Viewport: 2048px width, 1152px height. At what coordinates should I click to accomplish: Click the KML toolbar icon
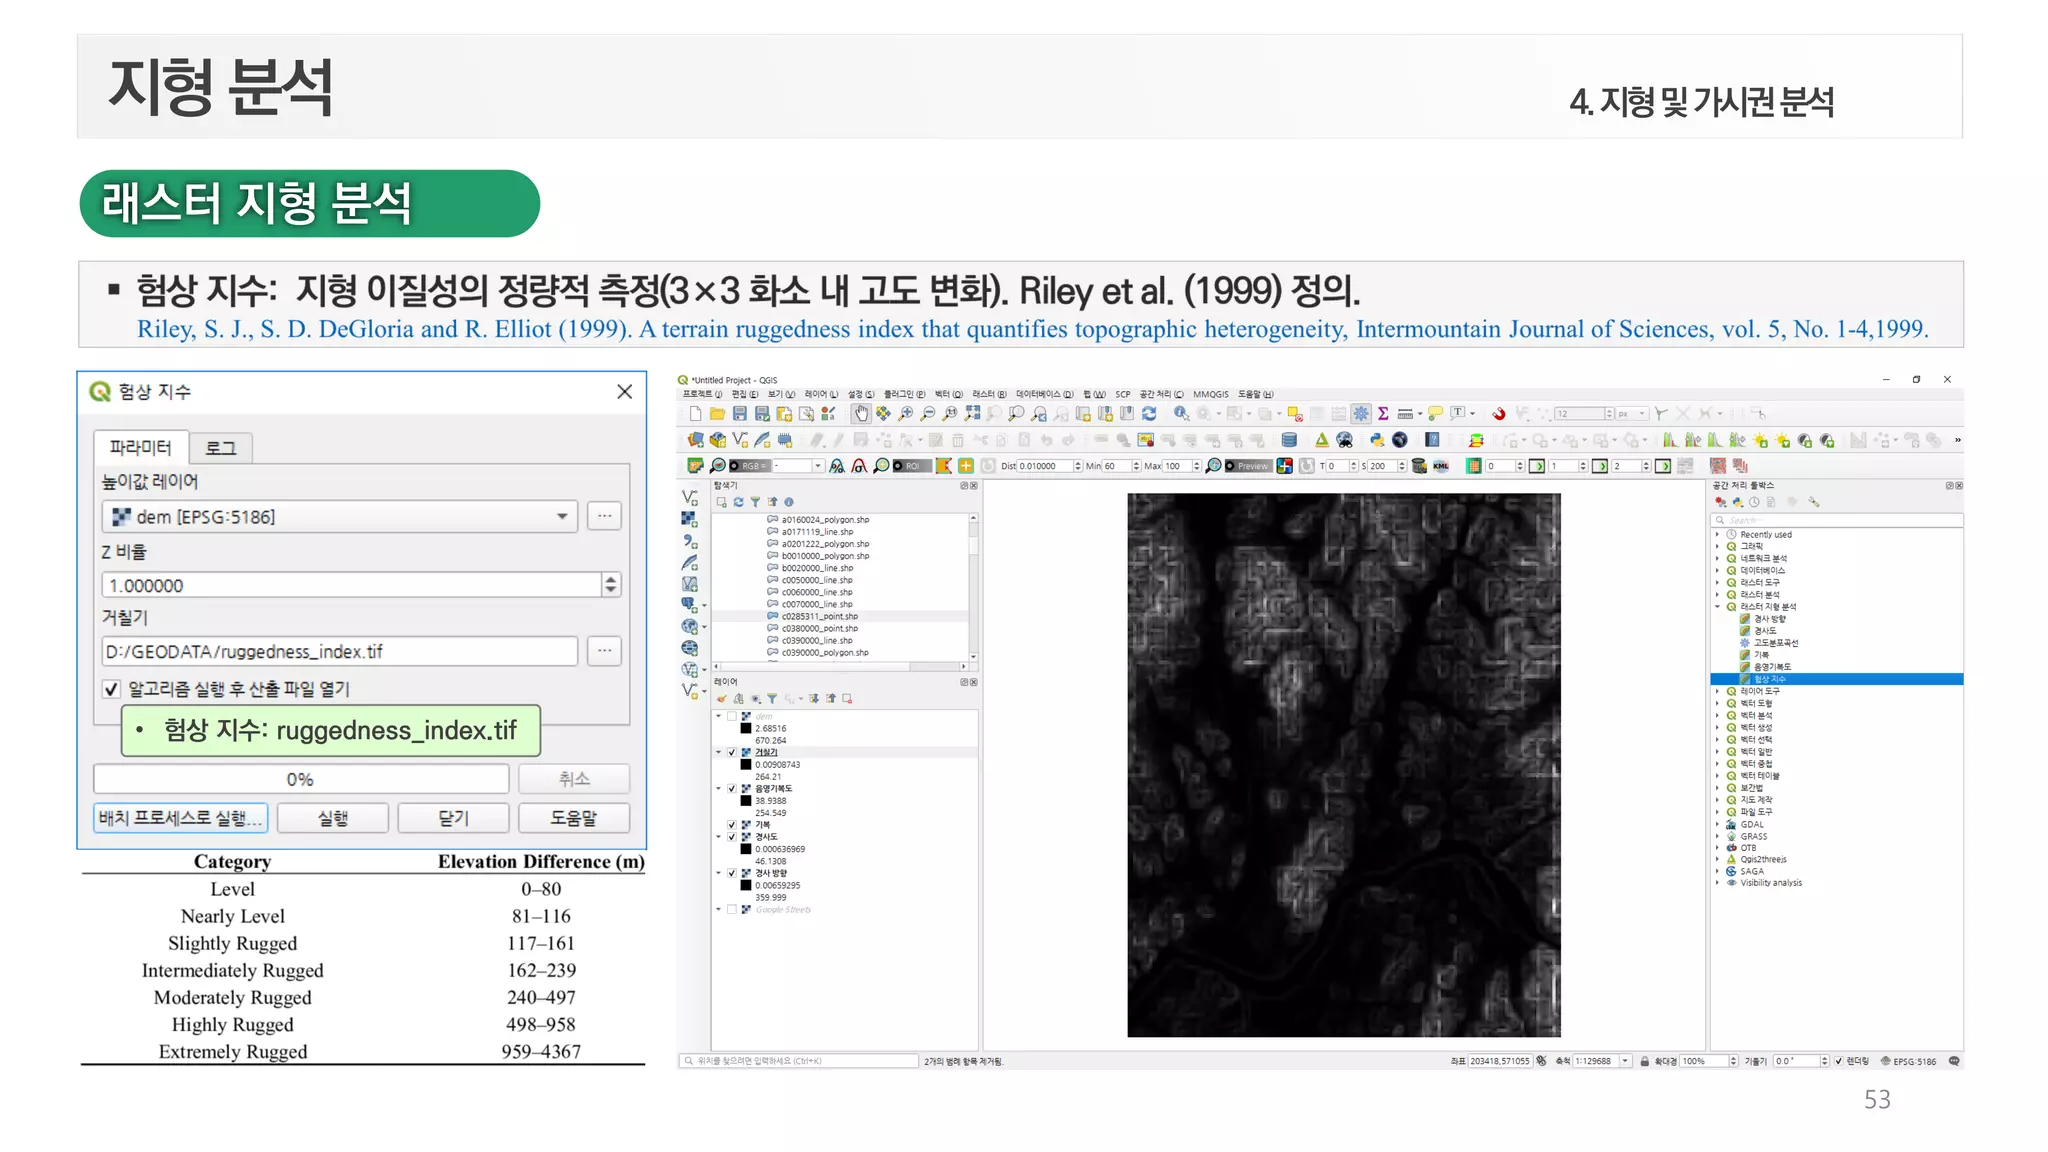[1441, 466]
